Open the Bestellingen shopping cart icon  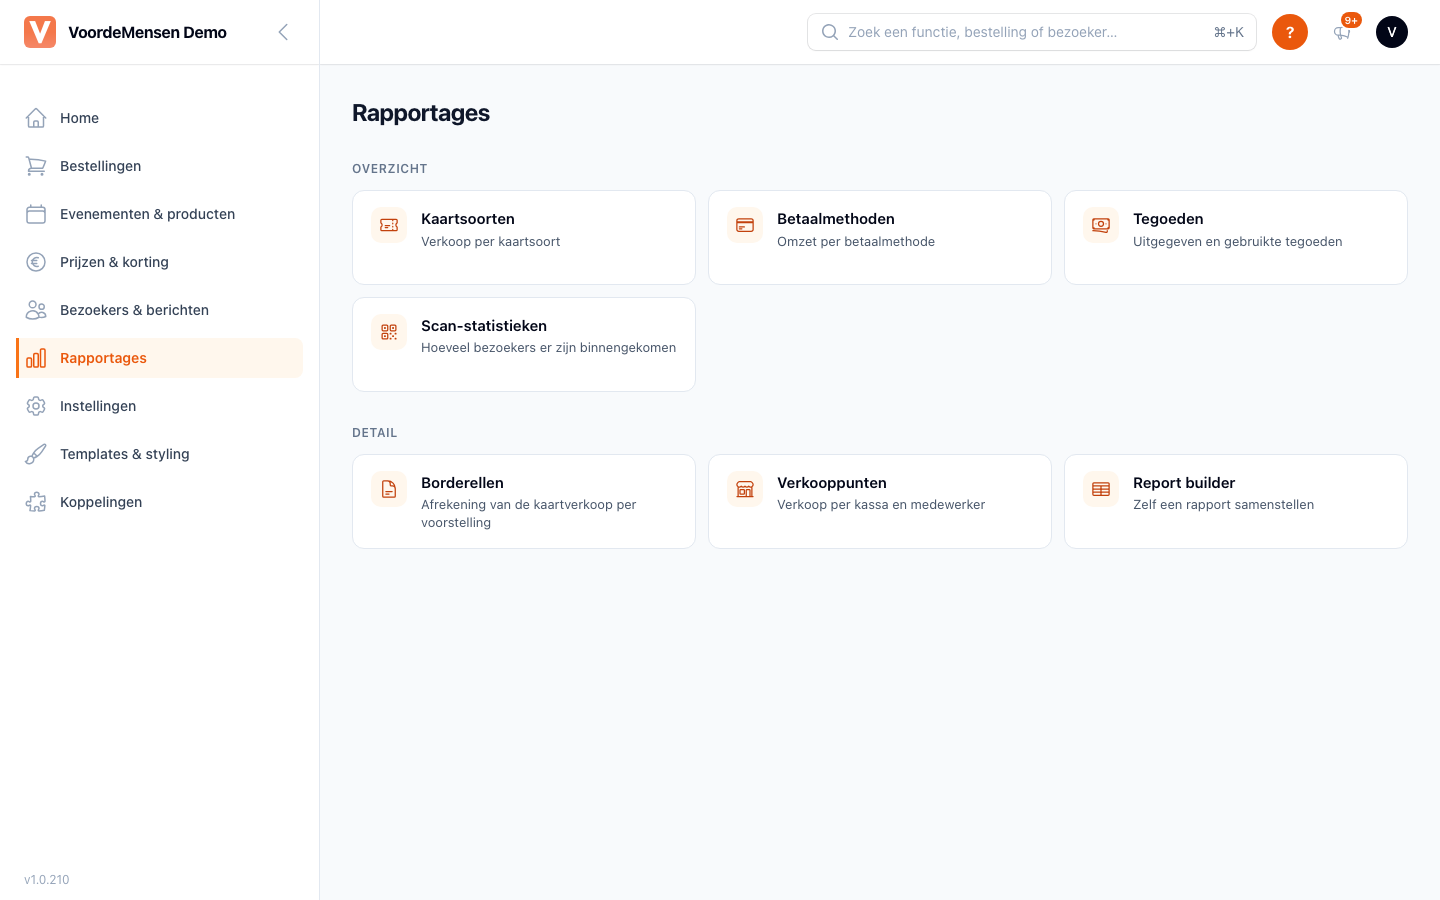click(x=36, y=166)
